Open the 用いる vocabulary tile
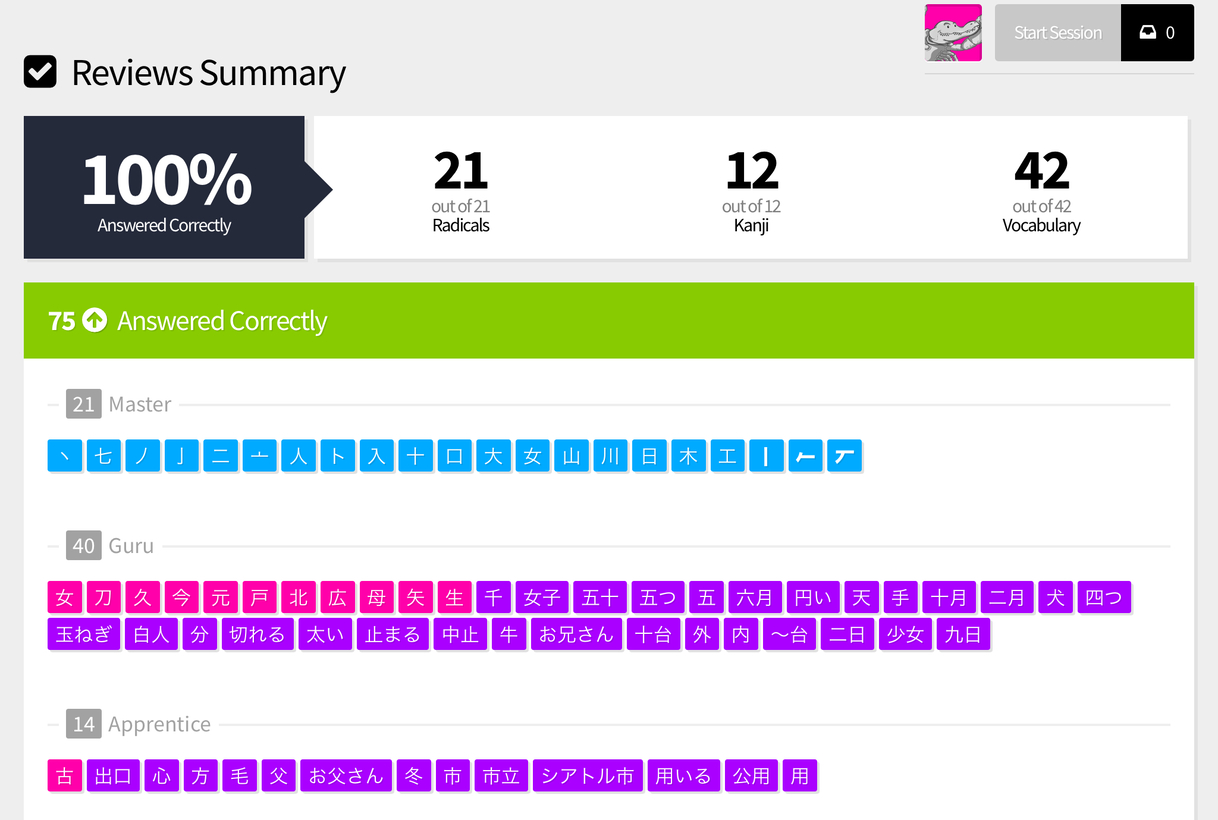This screenshot has height=820, width=1218. [x=684, y=776]
